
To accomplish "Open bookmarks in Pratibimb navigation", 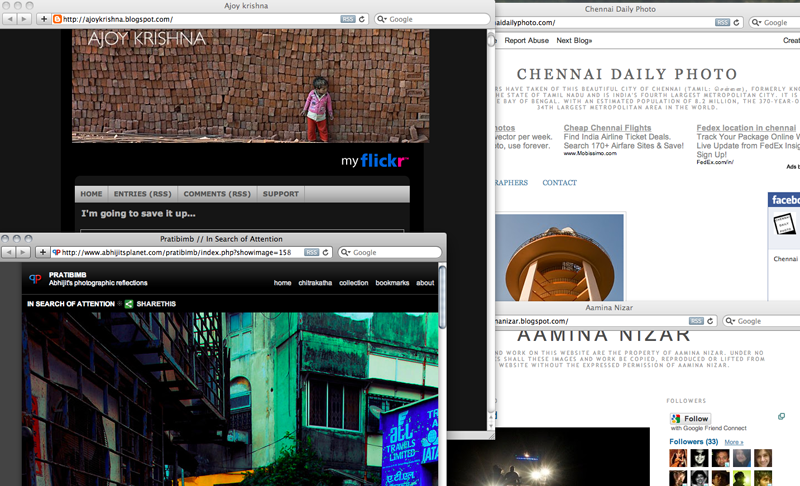I will click(392, 283).
